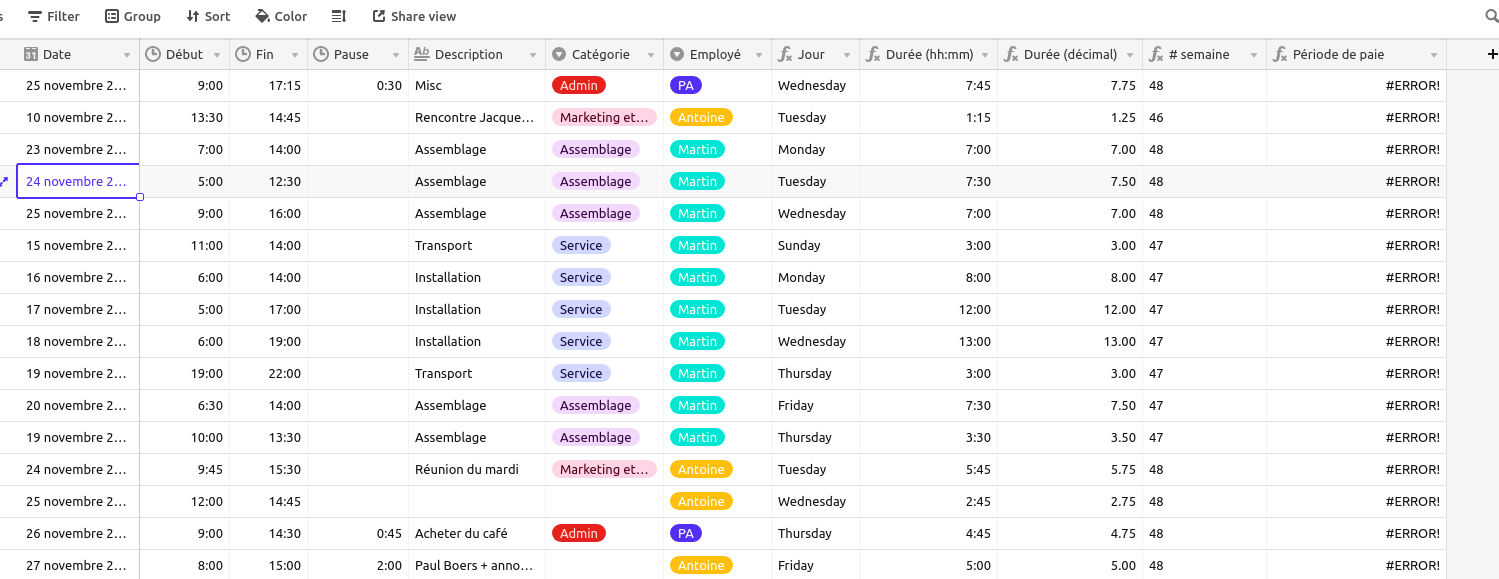1499x579 pixels.
Task: Click the Sunday cell in Jour column
Action: (x=815, y=246)
